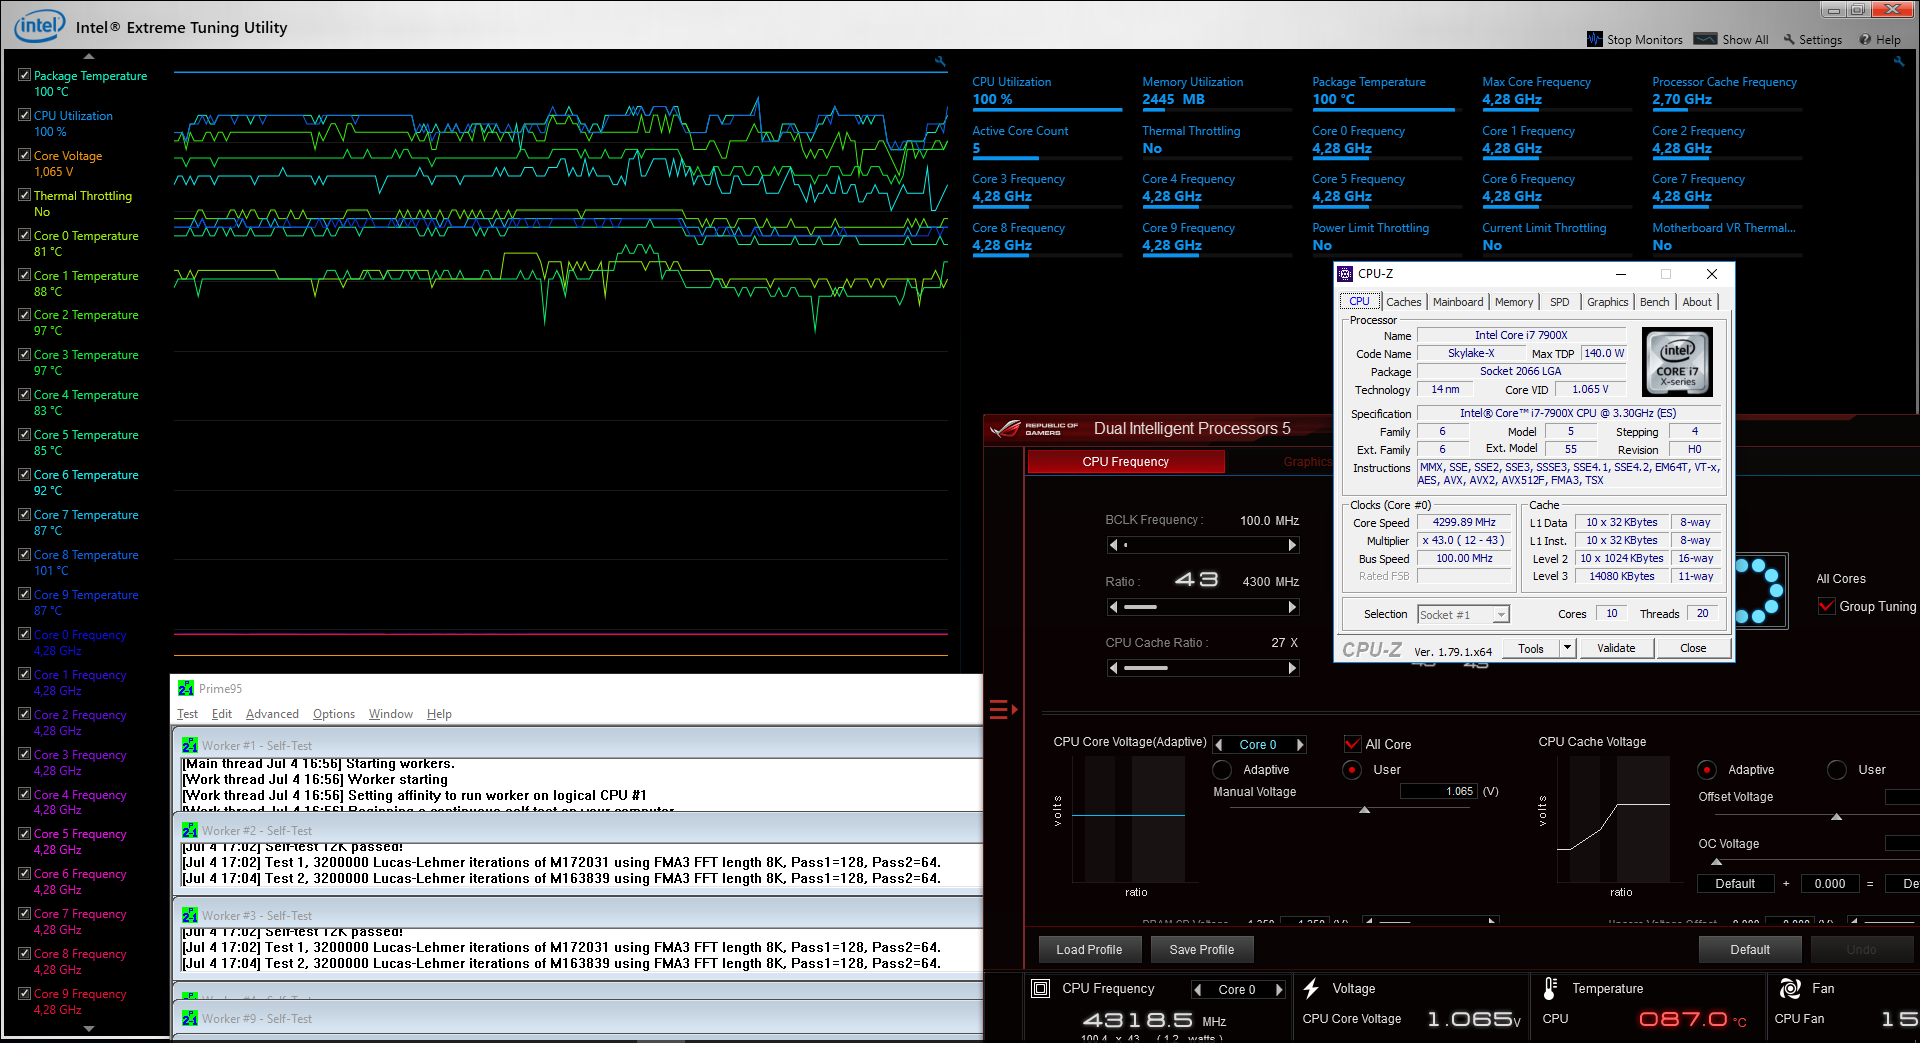
Task: Click the ROG Republic of Gamers logo
Action: point(1033,429)
